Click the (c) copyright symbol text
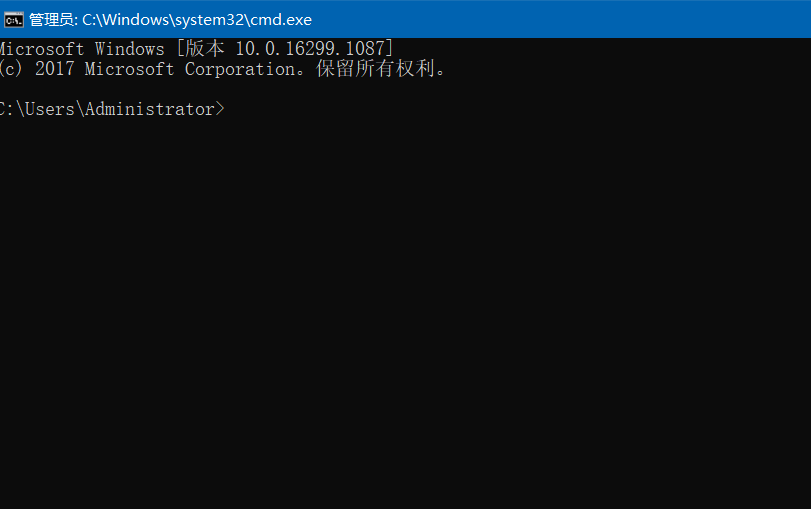Image resolution: width=811 pixels, height=509 pixels. click(11, 69)
